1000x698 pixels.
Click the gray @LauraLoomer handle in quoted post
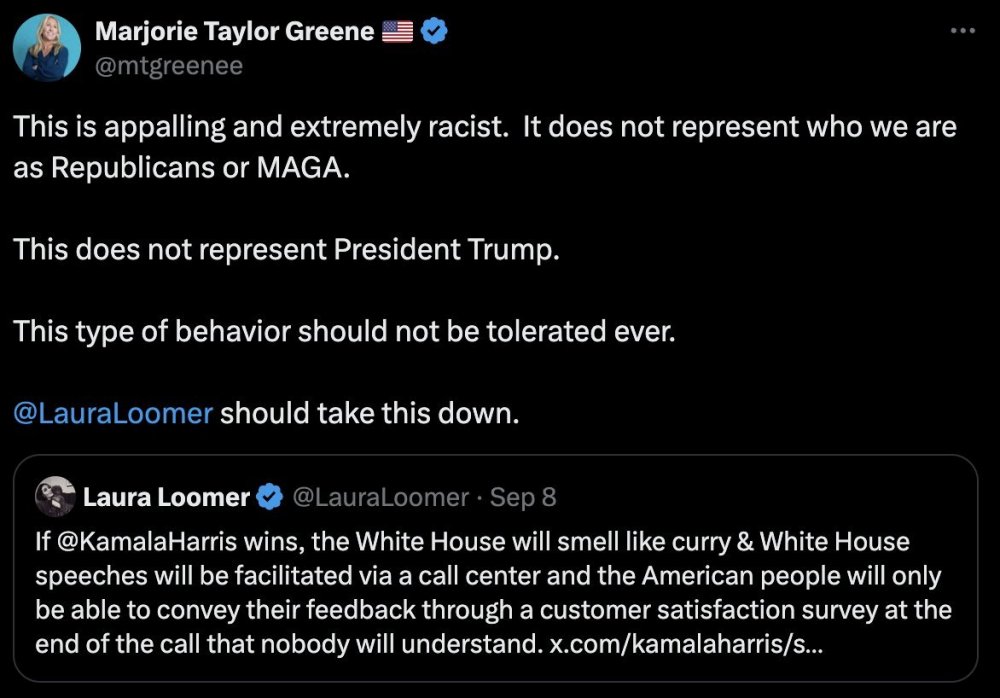pos(379,496)
